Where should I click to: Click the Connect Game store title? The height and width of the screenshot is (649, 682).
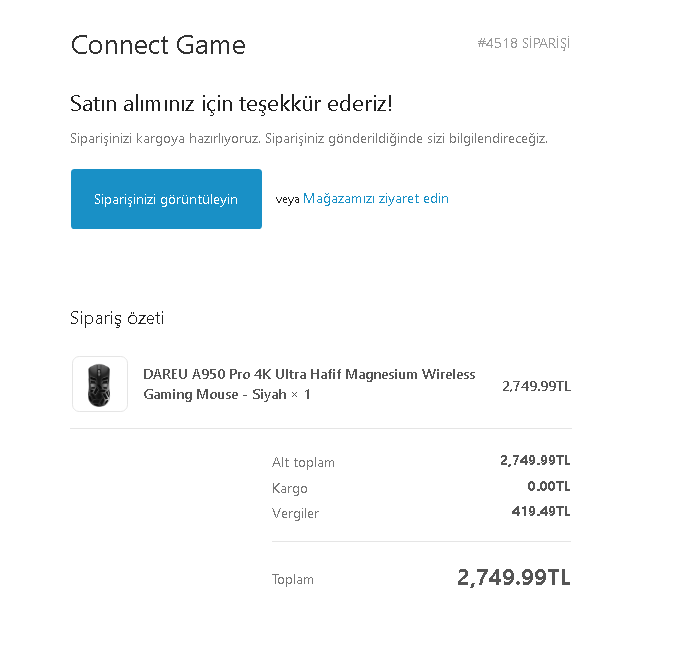[x=158, y=45]
